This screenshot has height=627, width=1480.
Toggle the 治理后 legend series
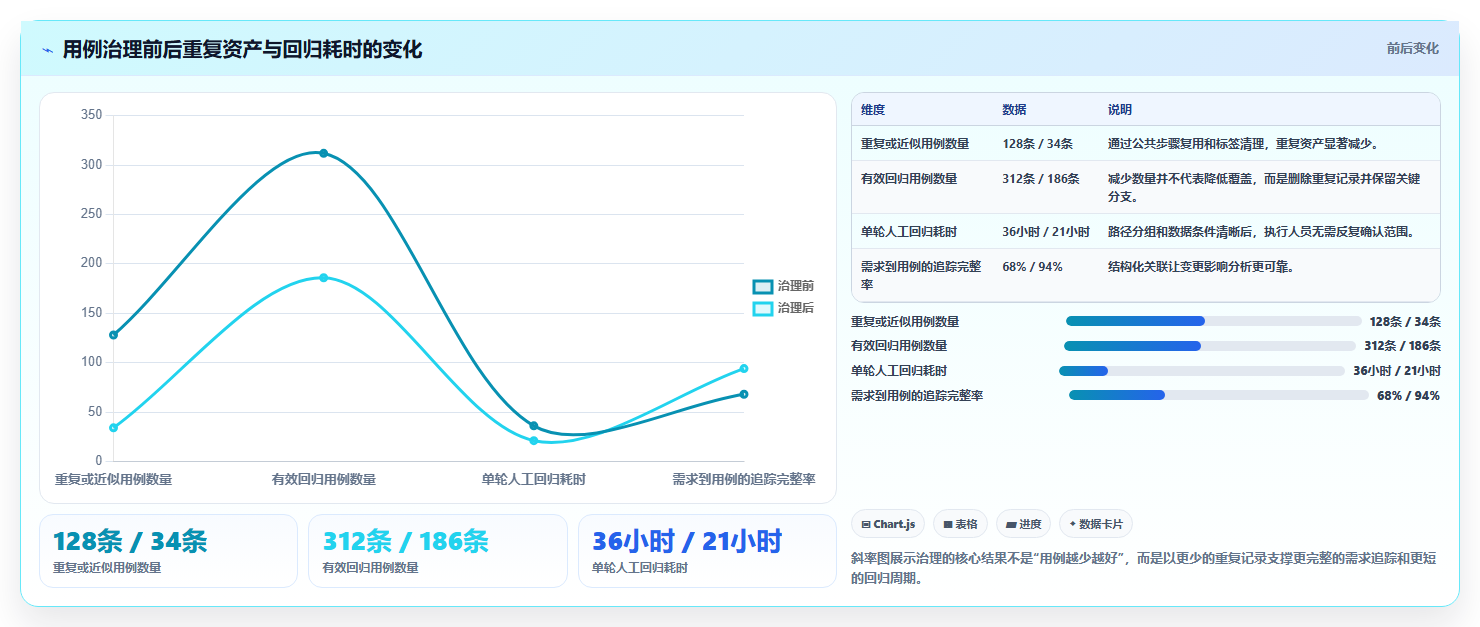coord(783,308)
